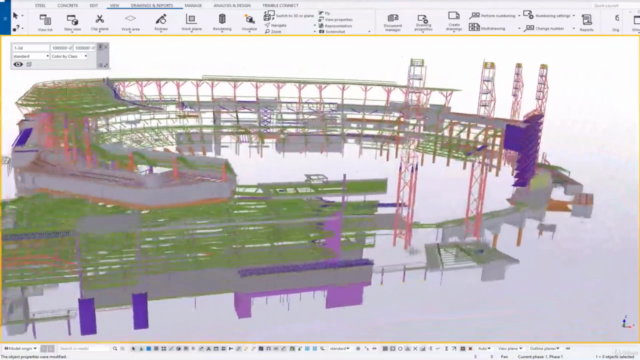Expand the Change number dropdown arrow
This screenshot has height=360, width=640.
tap(573, 29)
